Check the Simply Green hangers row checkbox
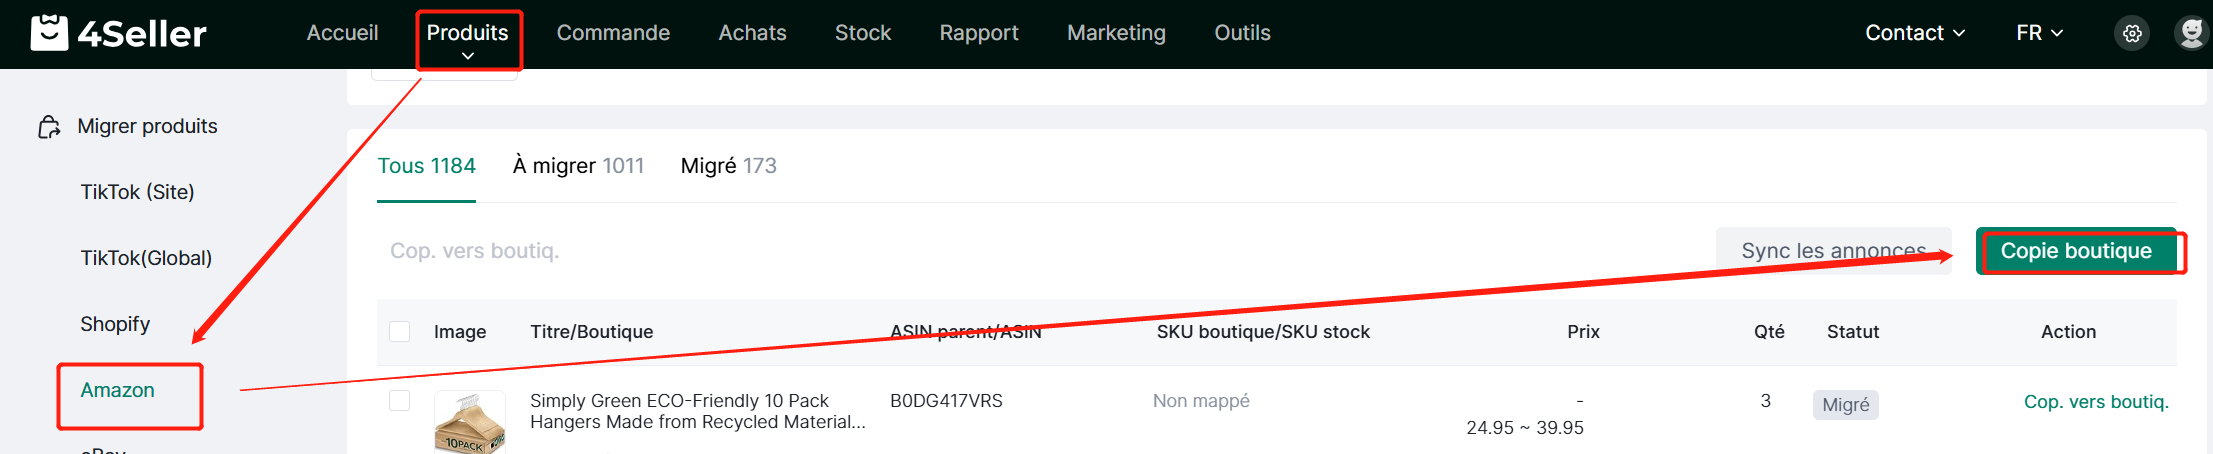 [400, 400]
